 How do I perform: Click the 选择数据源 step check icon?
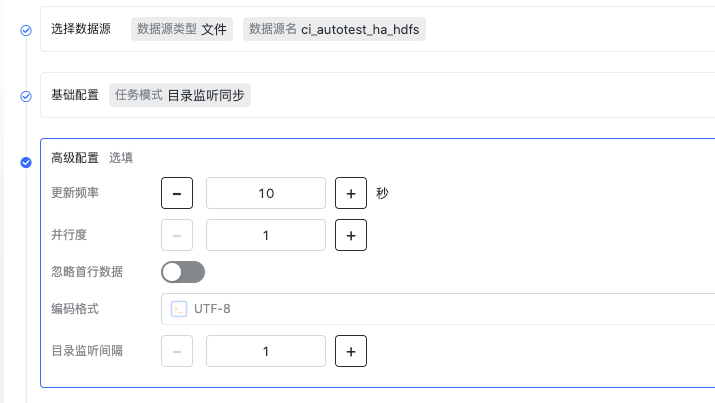coord(26,31)
